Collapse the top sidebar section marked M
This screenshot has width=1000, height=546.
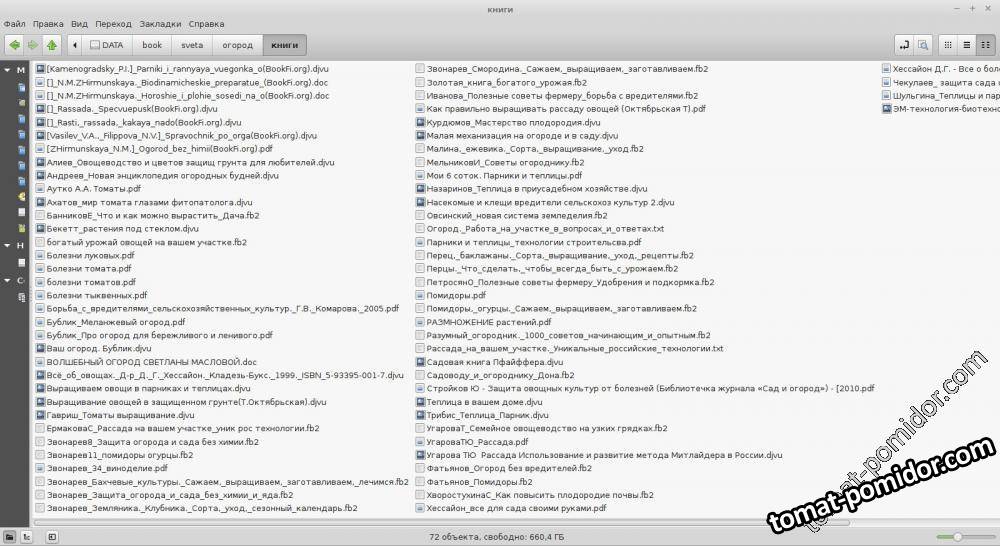(x=6, y=70)
